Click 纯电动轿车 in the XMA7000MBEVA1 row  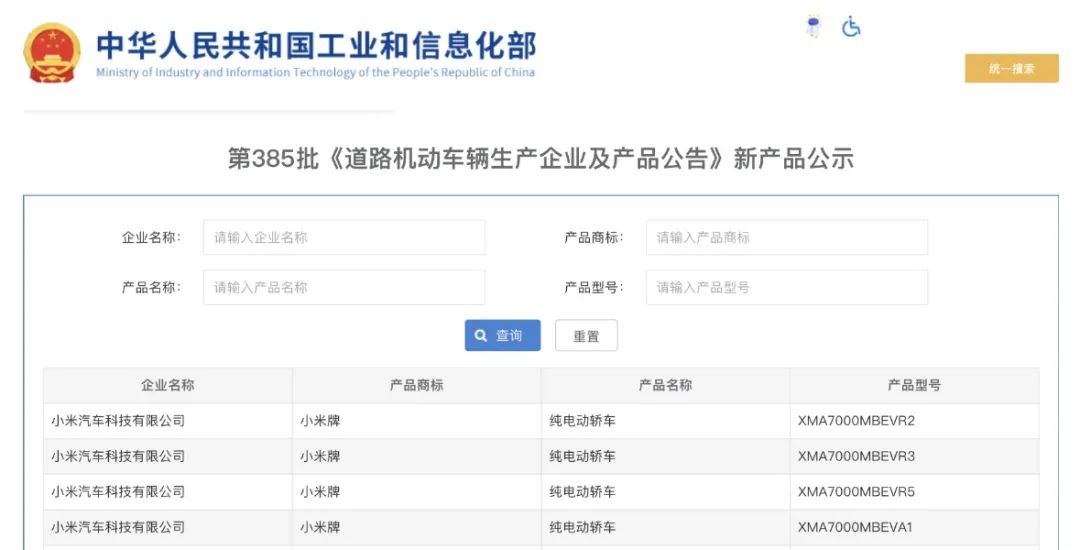(x=582, y=527)
